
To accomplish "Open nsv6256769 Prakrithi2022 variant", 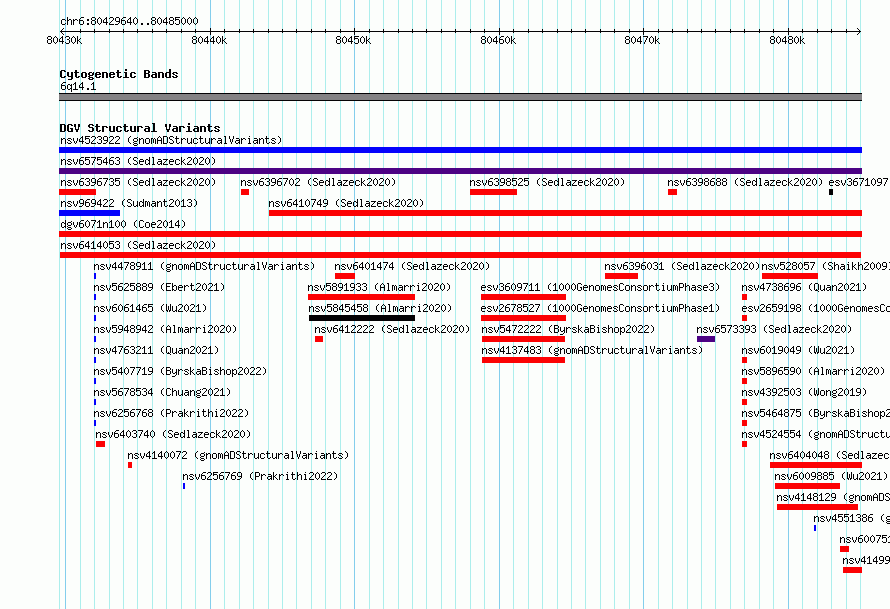I will pyautogui.click(x=260, y=476).
